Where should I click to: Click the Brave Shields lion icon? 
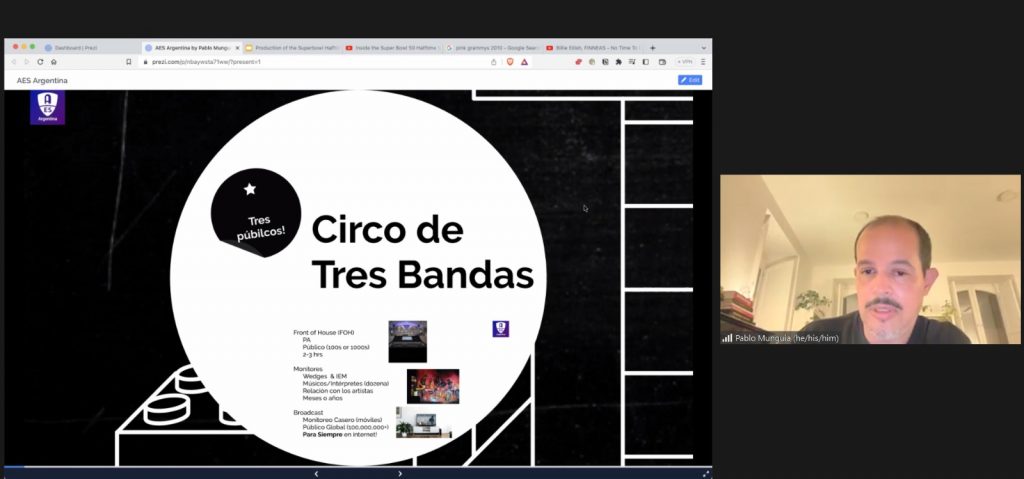tap(509, 62)
